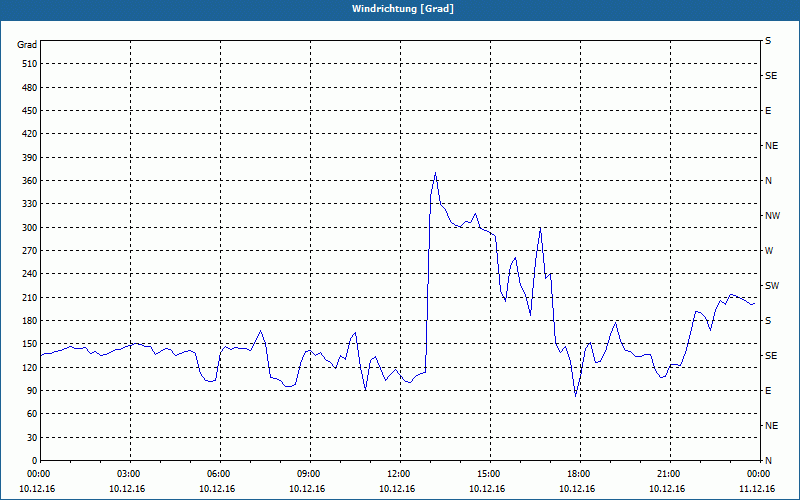Click the 03:00 time label
This screenshot has height=500, width=800.
pyautogui.click(x=131, y=473)
